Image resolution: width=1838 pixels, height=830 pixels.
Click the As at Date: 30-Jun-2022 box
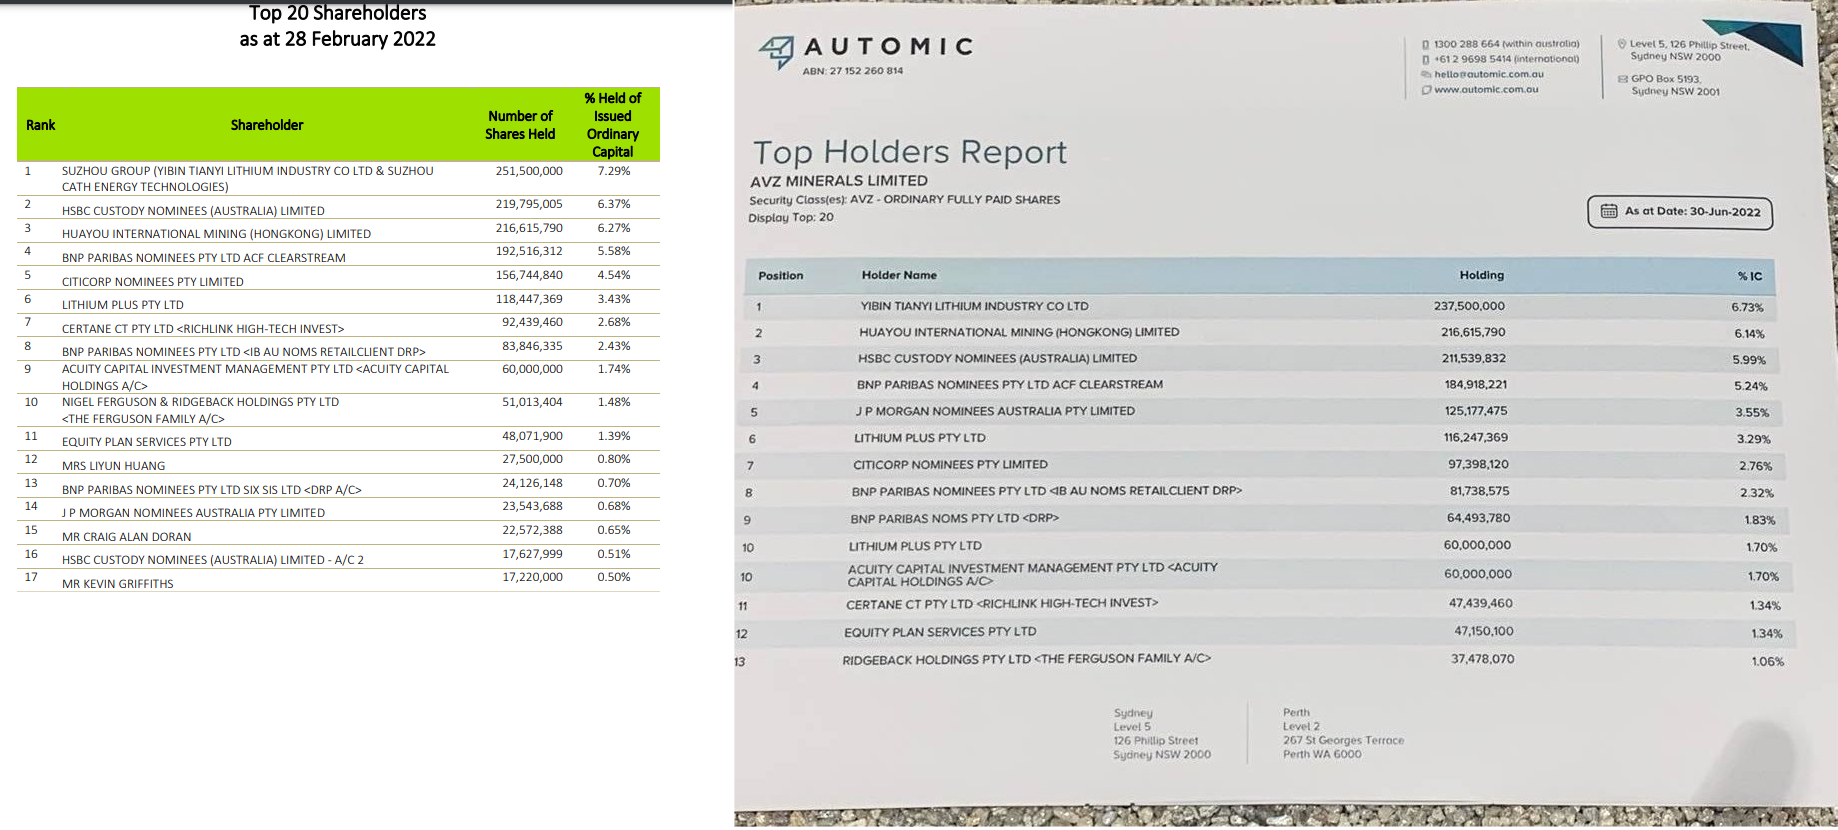[x=1680, y=212]
